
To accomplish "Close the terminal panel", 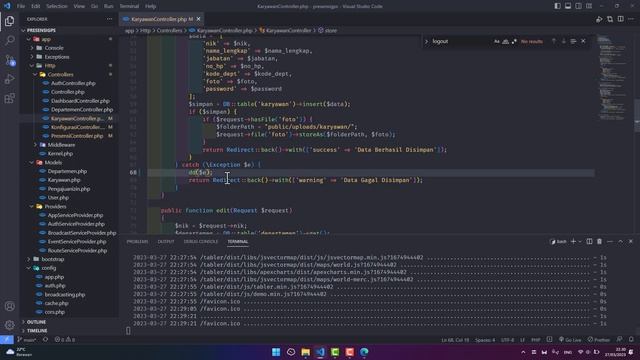I will 631,242.
